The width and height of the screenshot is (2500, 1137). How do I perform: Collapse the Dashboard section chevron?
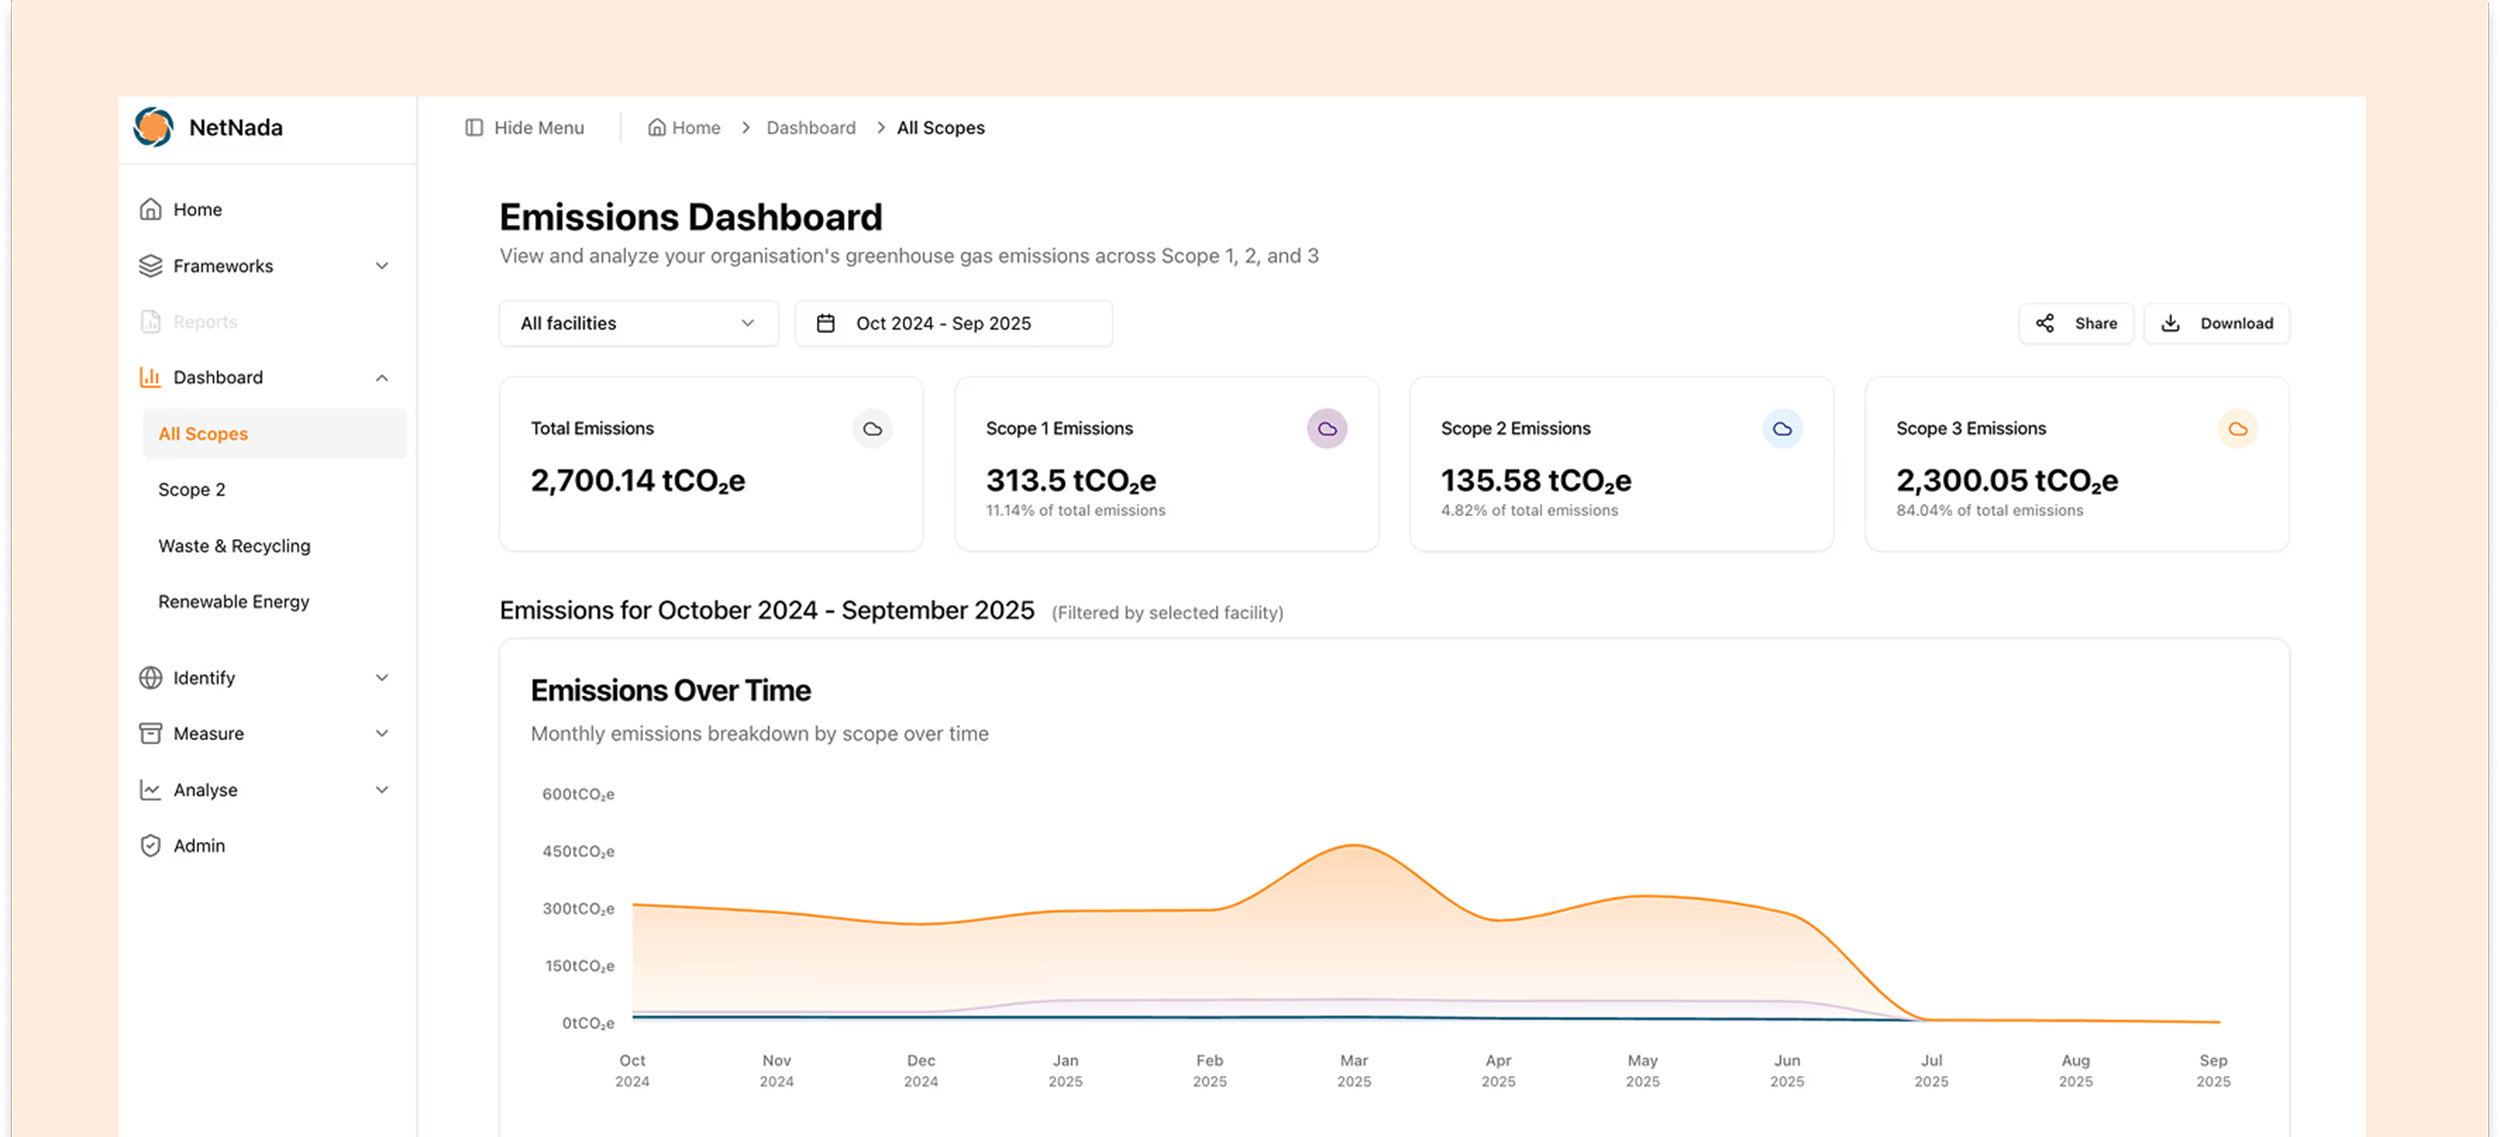coord(382,378)
